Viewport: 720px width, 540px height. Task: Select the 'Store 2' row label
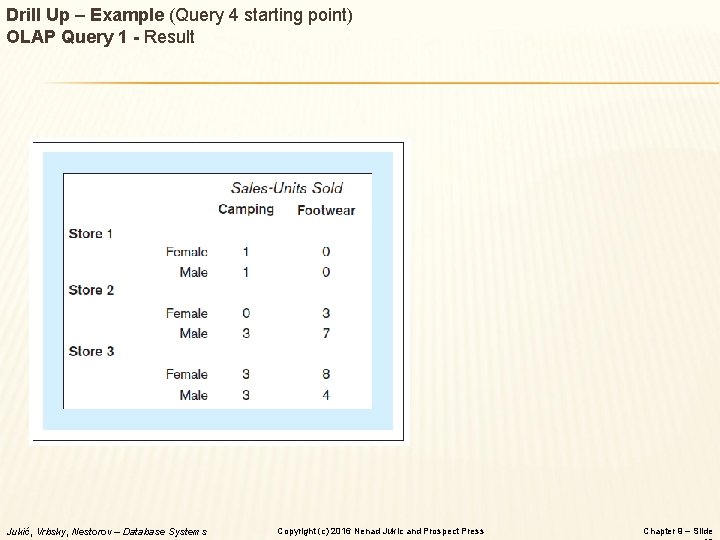tap(91, 290)
